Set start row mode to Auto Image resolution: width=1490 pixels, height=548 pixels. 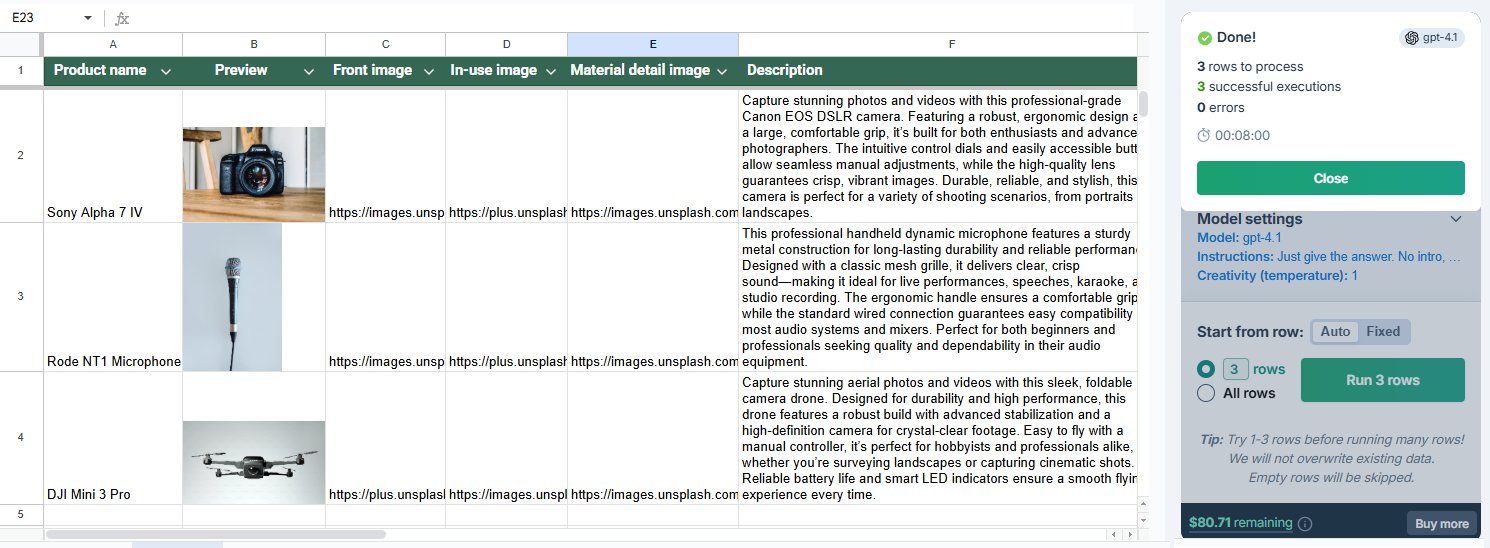click(x=1335, y=332)
